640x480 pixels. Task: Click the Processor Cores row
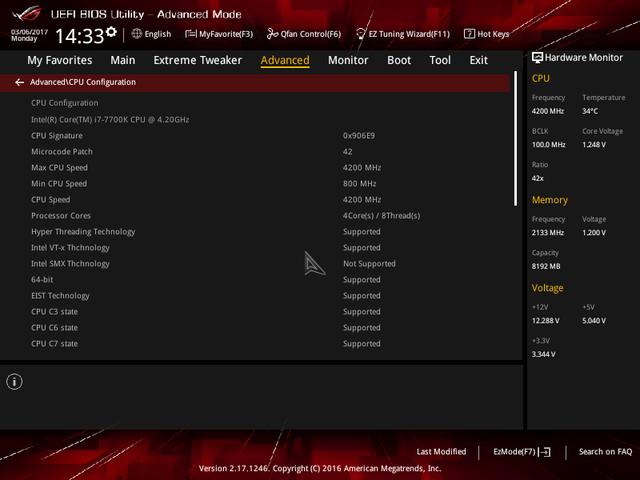click(255, 216)
